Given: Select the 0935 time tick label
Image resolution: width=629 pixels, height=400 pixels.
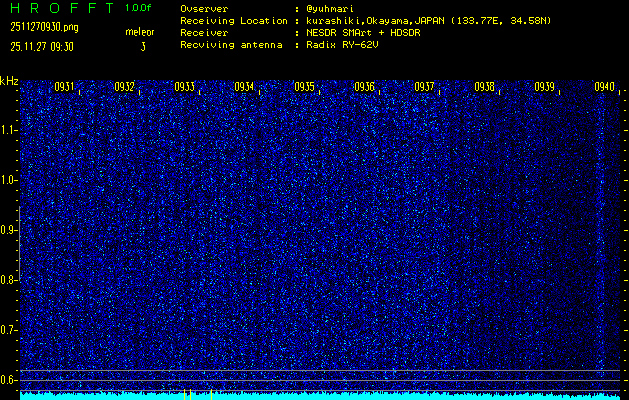Looking at the screenshot, I should pyautogui.click(x=304, y=87).
